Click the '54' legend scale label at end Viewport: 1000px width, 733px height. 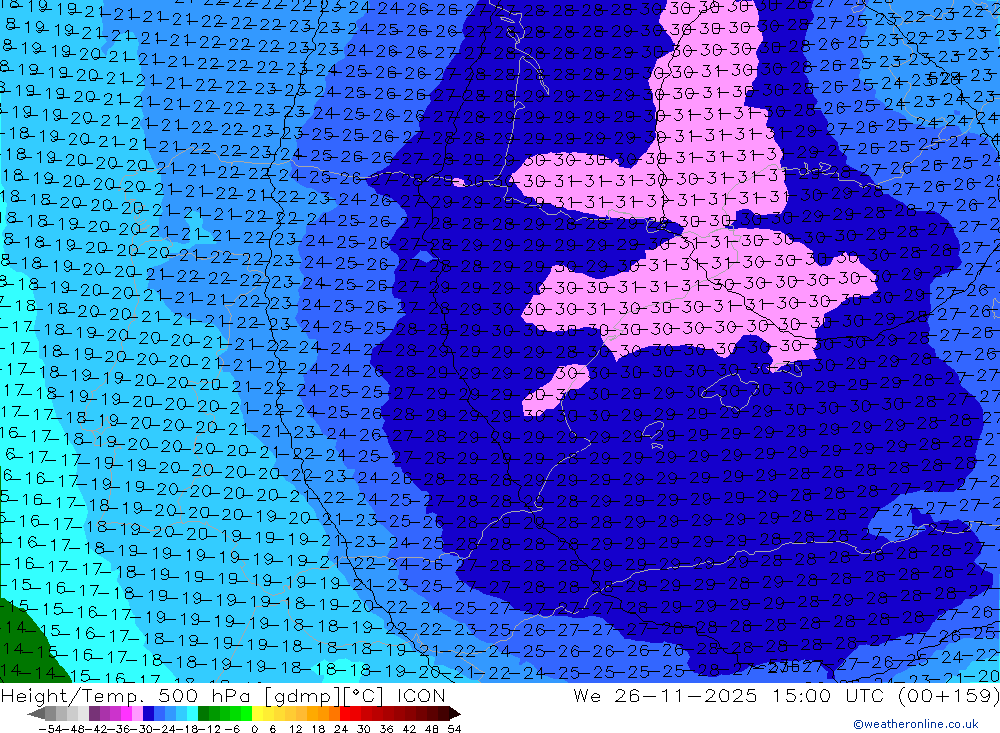pyautogui.click(x=454, y=729)
